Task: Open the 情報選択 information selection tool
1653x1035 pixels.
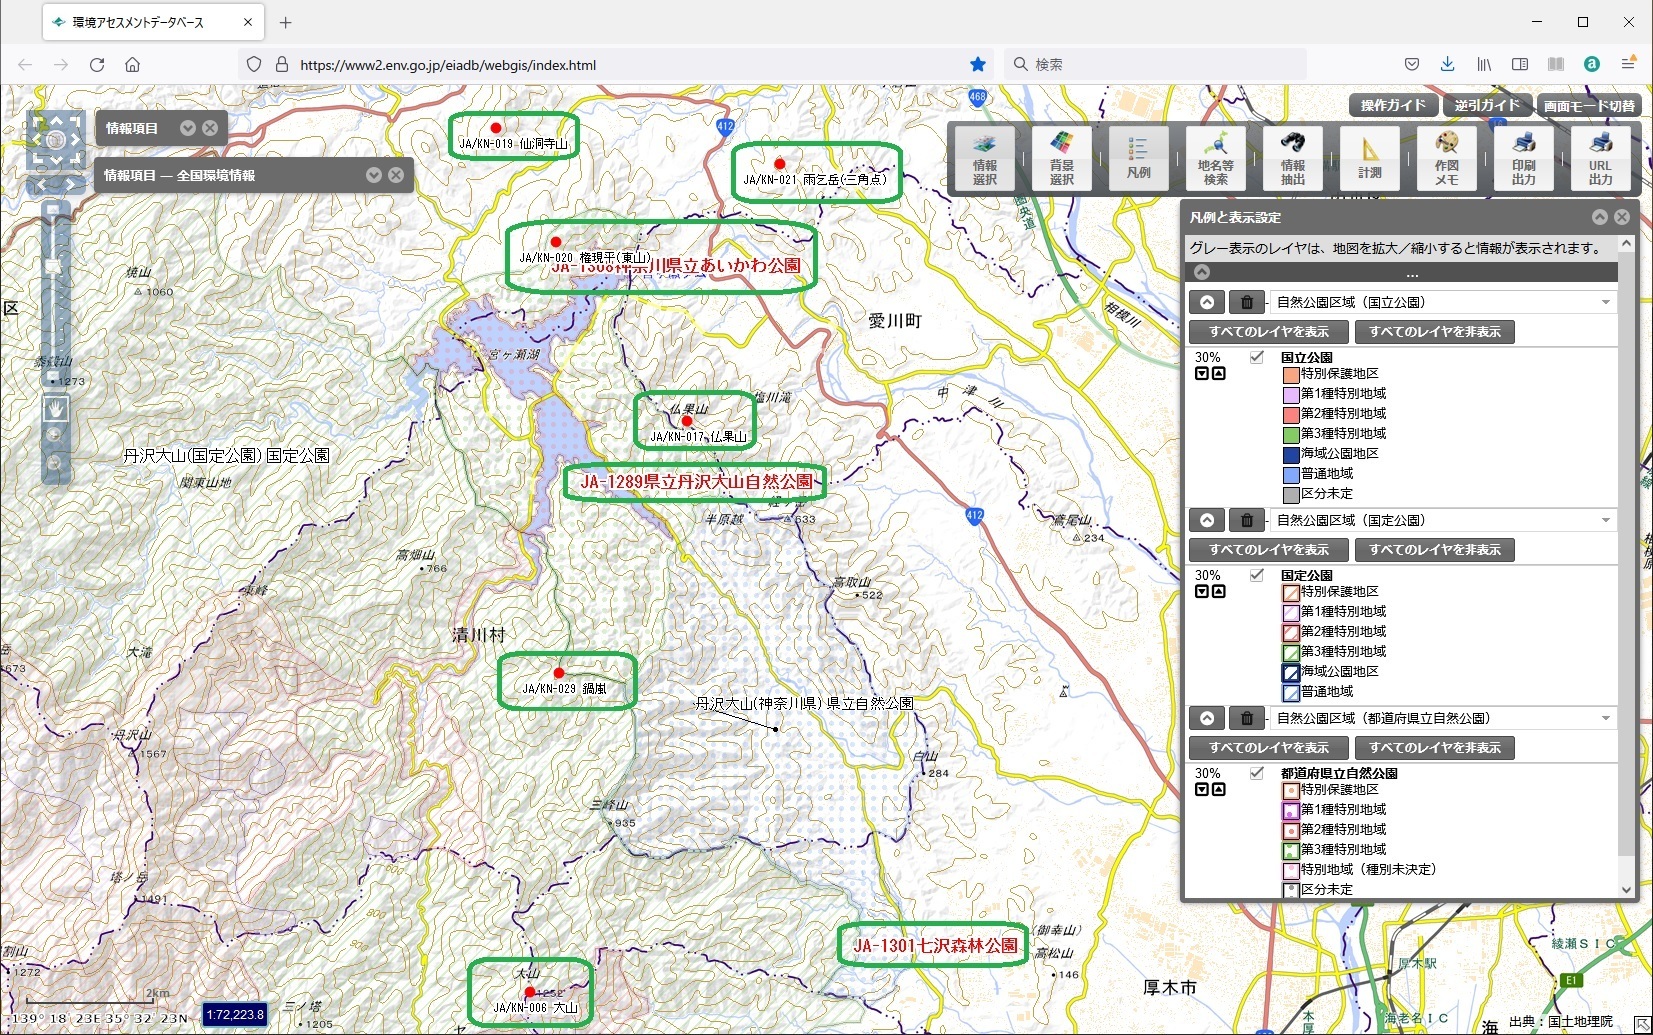Action: [x=984, y=158]
